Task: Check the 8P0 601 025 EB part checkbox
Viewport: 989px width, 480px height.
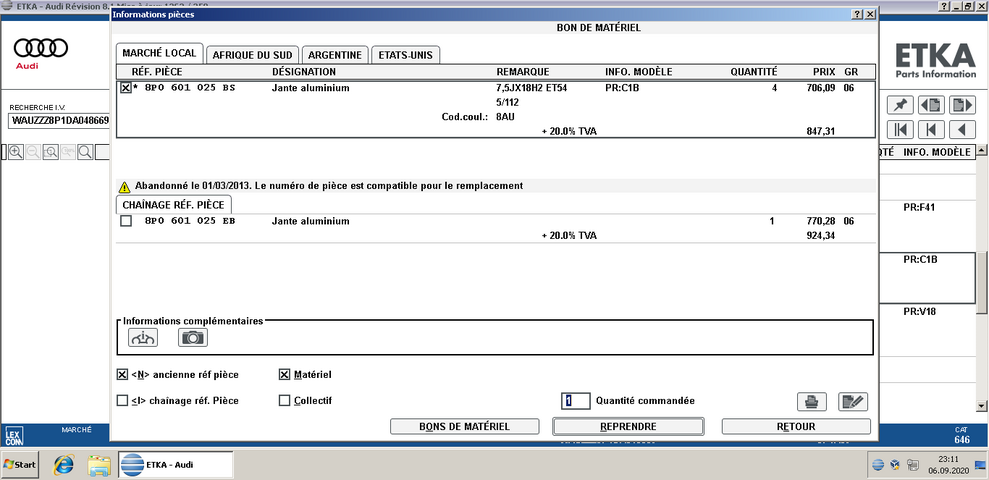Action: [126, 221]
